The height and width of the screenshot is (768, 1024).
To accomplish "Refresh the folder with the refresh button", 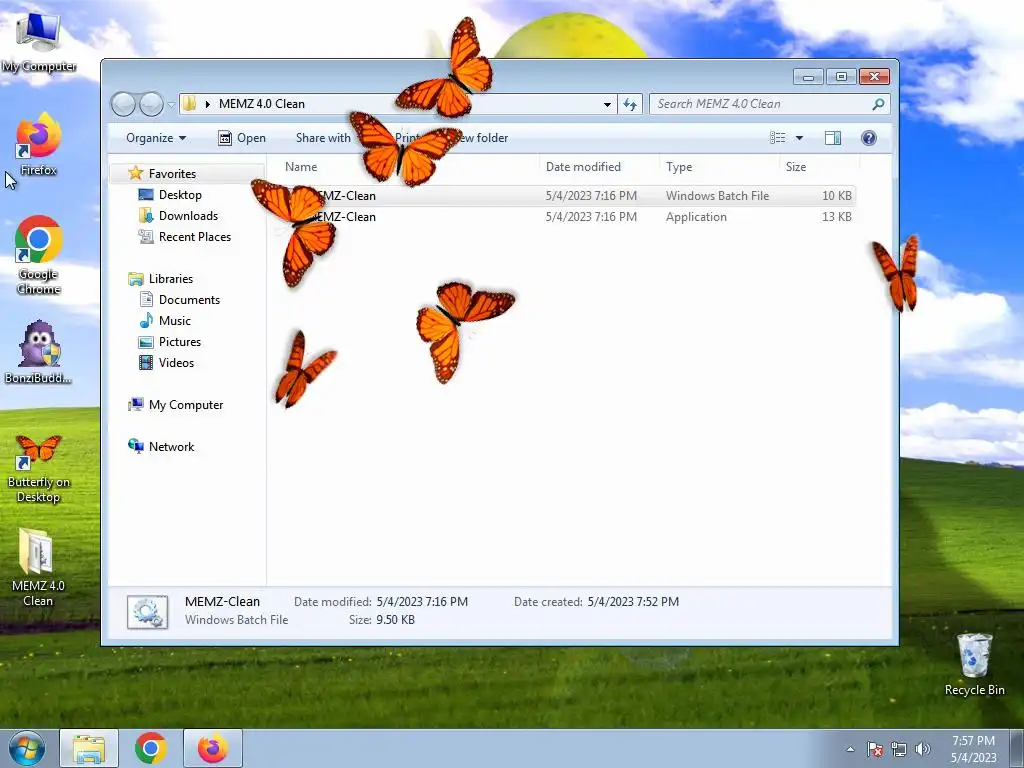I will coord(630,104).
